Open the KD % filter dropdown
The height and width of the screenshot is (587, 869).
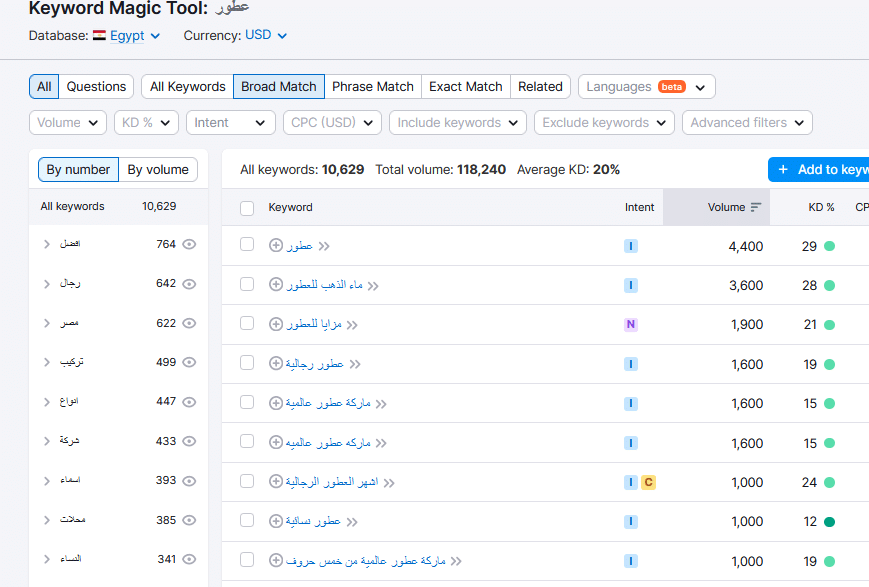146,122
